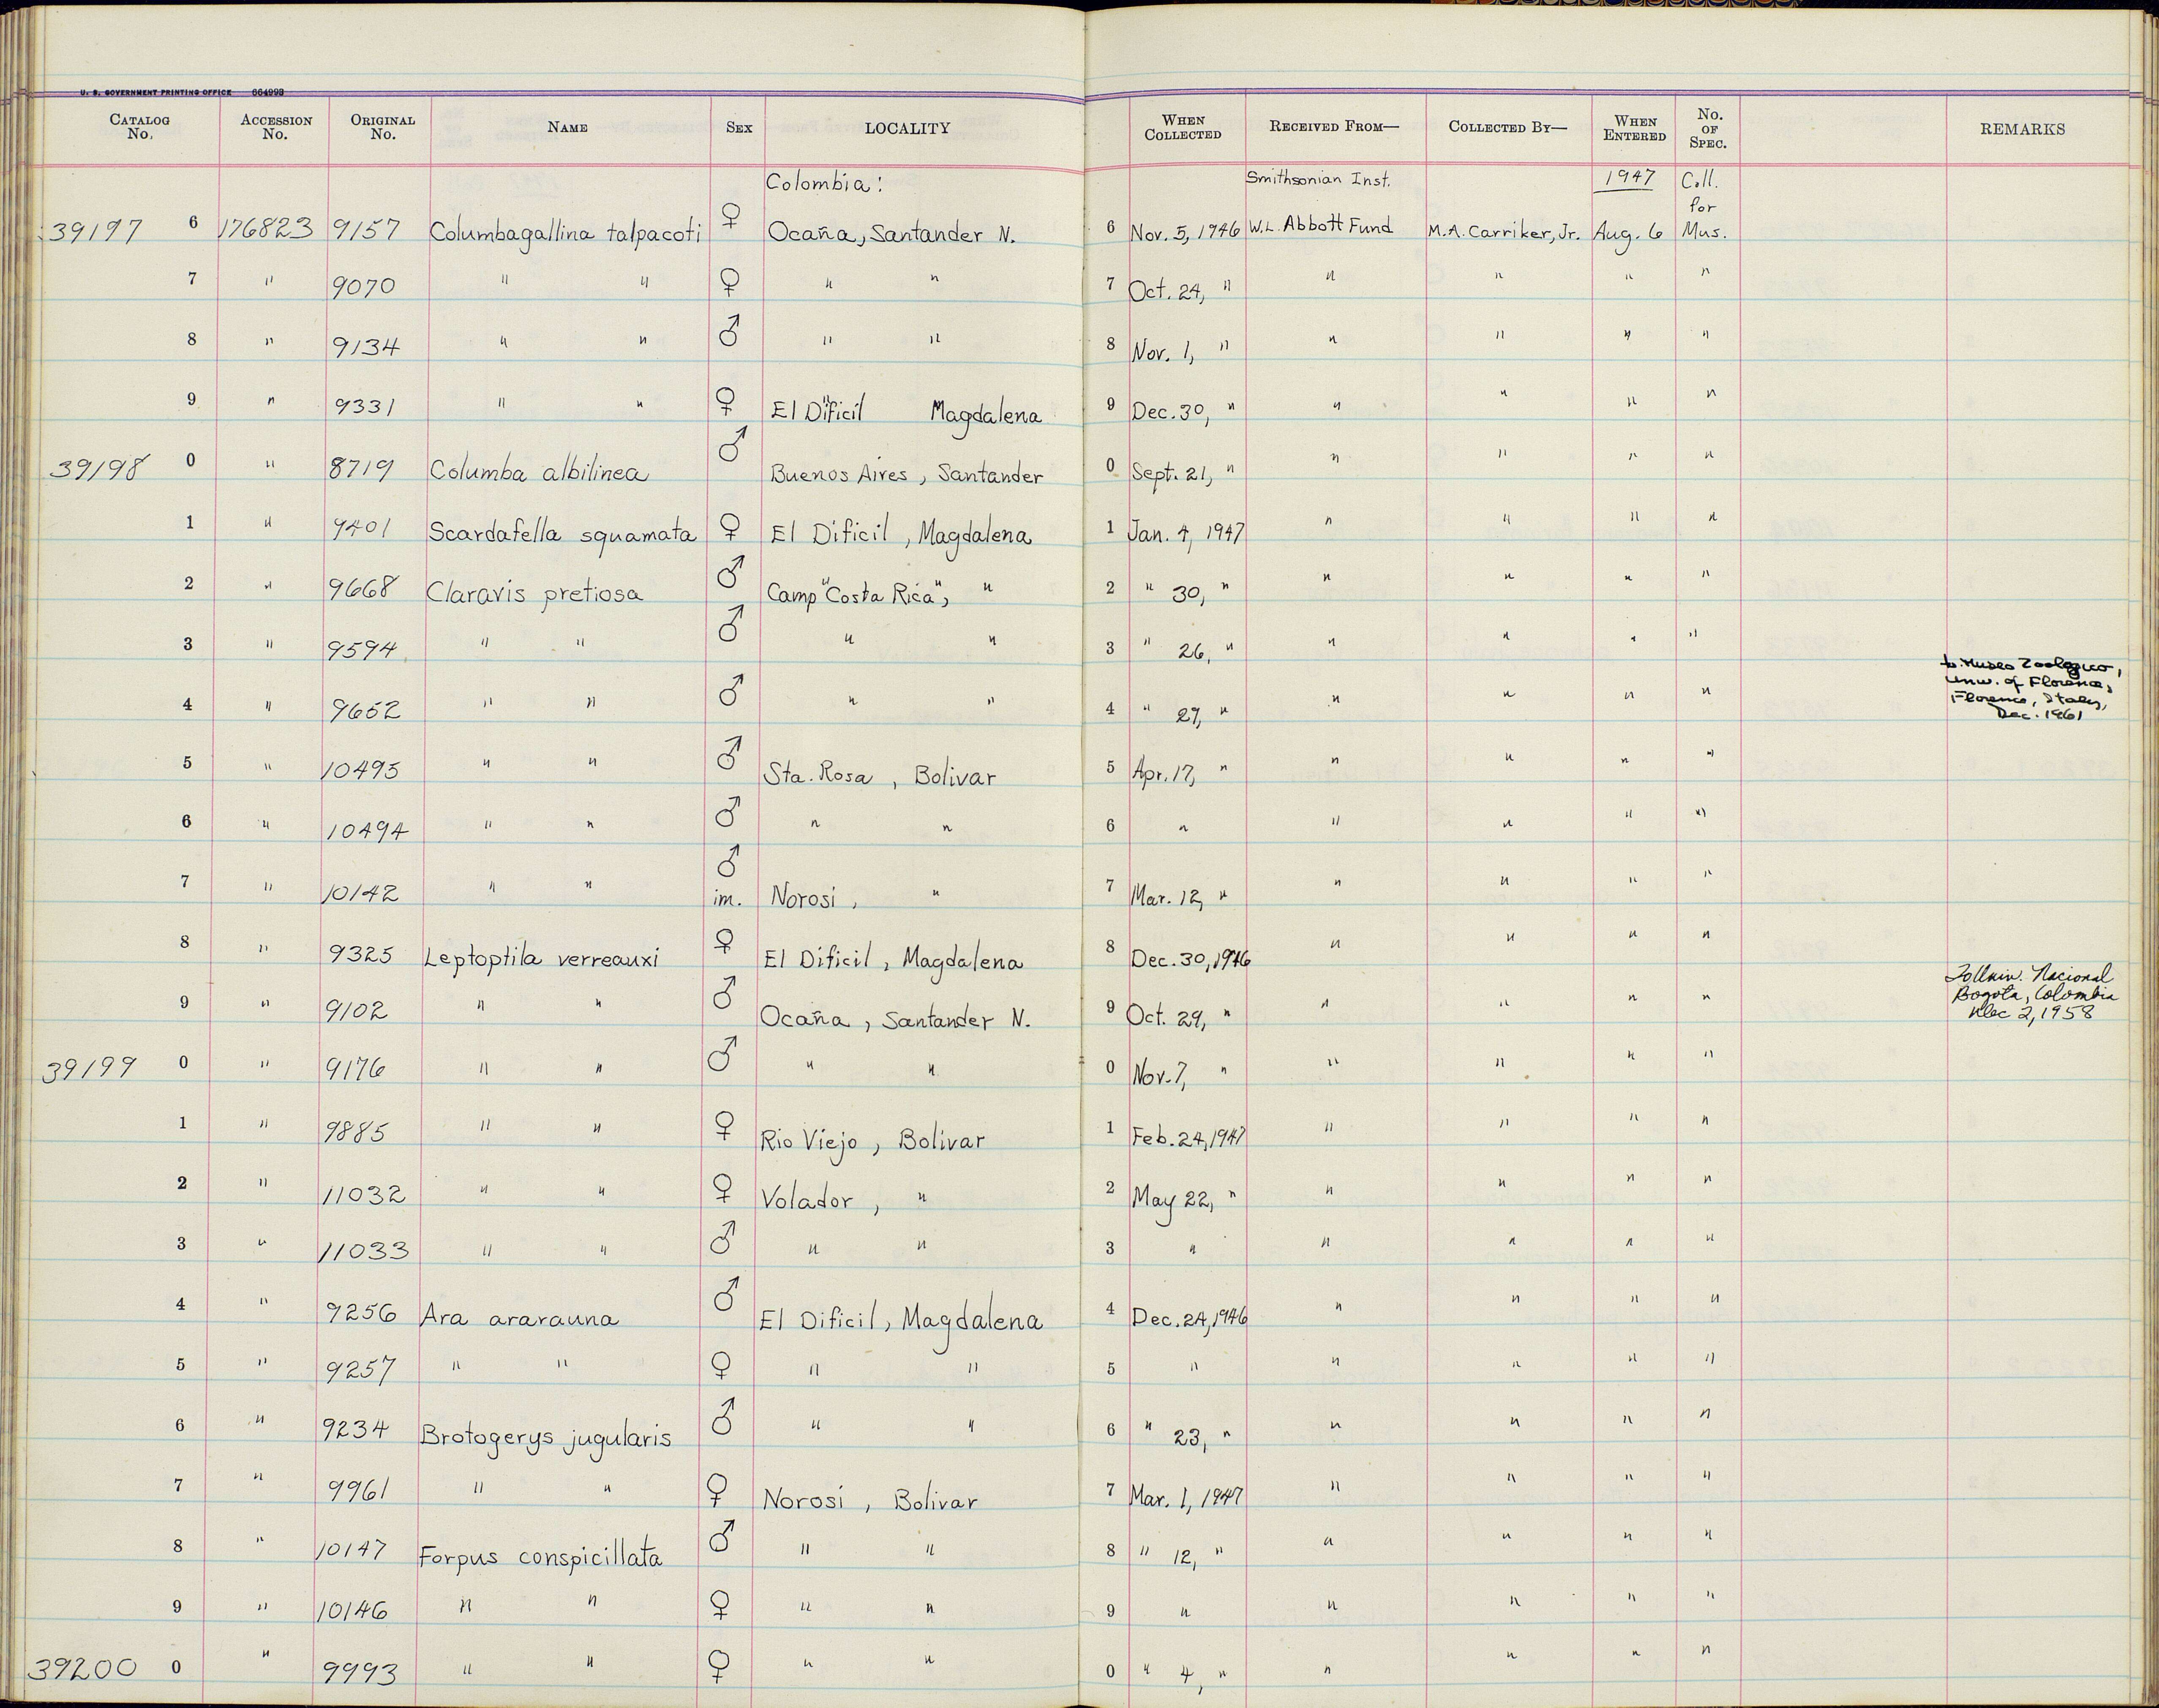Click locality 'Rio Viejo, Bolivar'

[873, 1142]
